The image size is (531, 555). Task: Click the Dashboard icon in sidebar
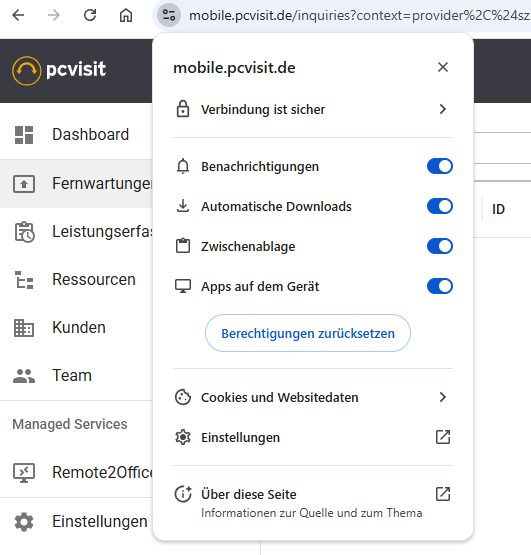(24, 135)
